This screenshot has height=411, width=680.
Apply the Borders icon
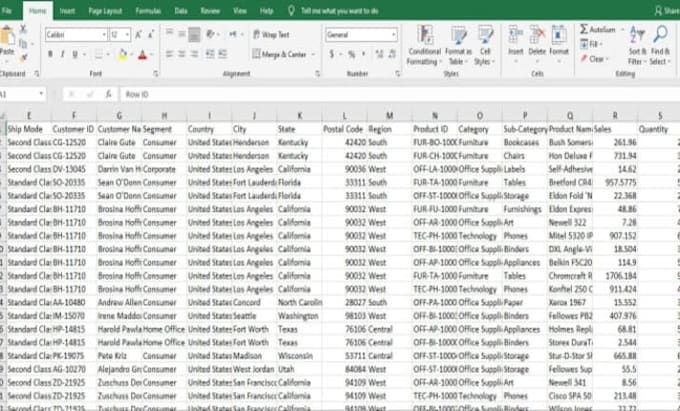tap(99, 54)
